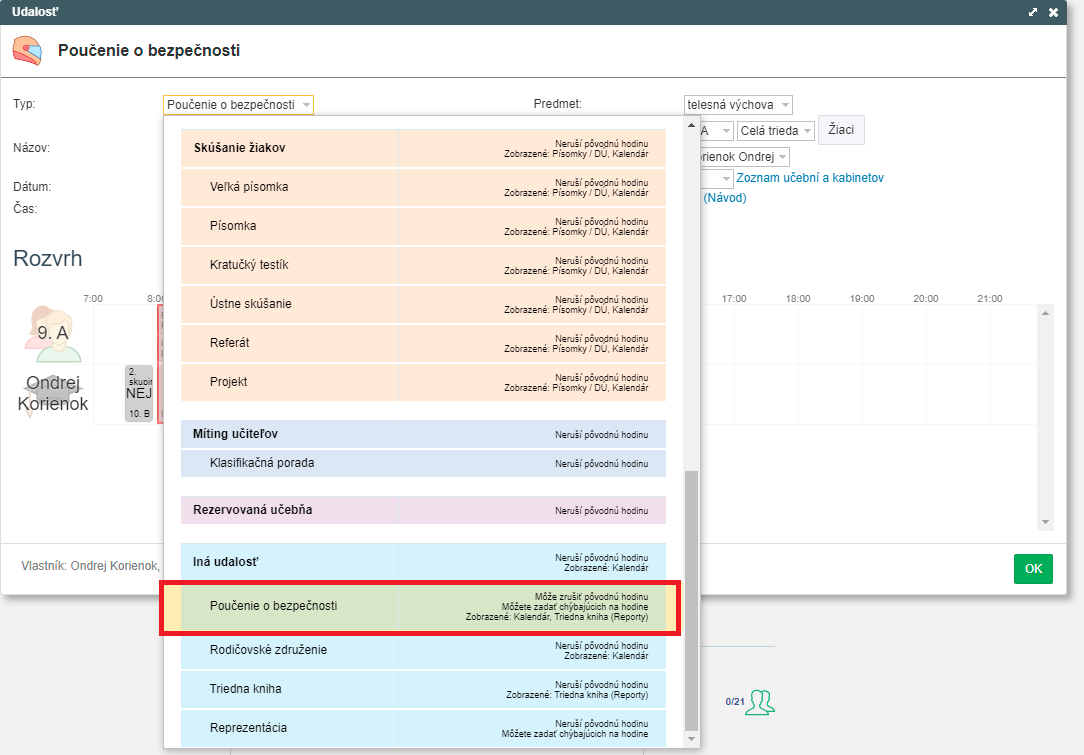The height and width of the screenshot is (755, 1084).
Task: Open the Korienok Ondrej teacher dropdown
Action: tap(740, 157)
